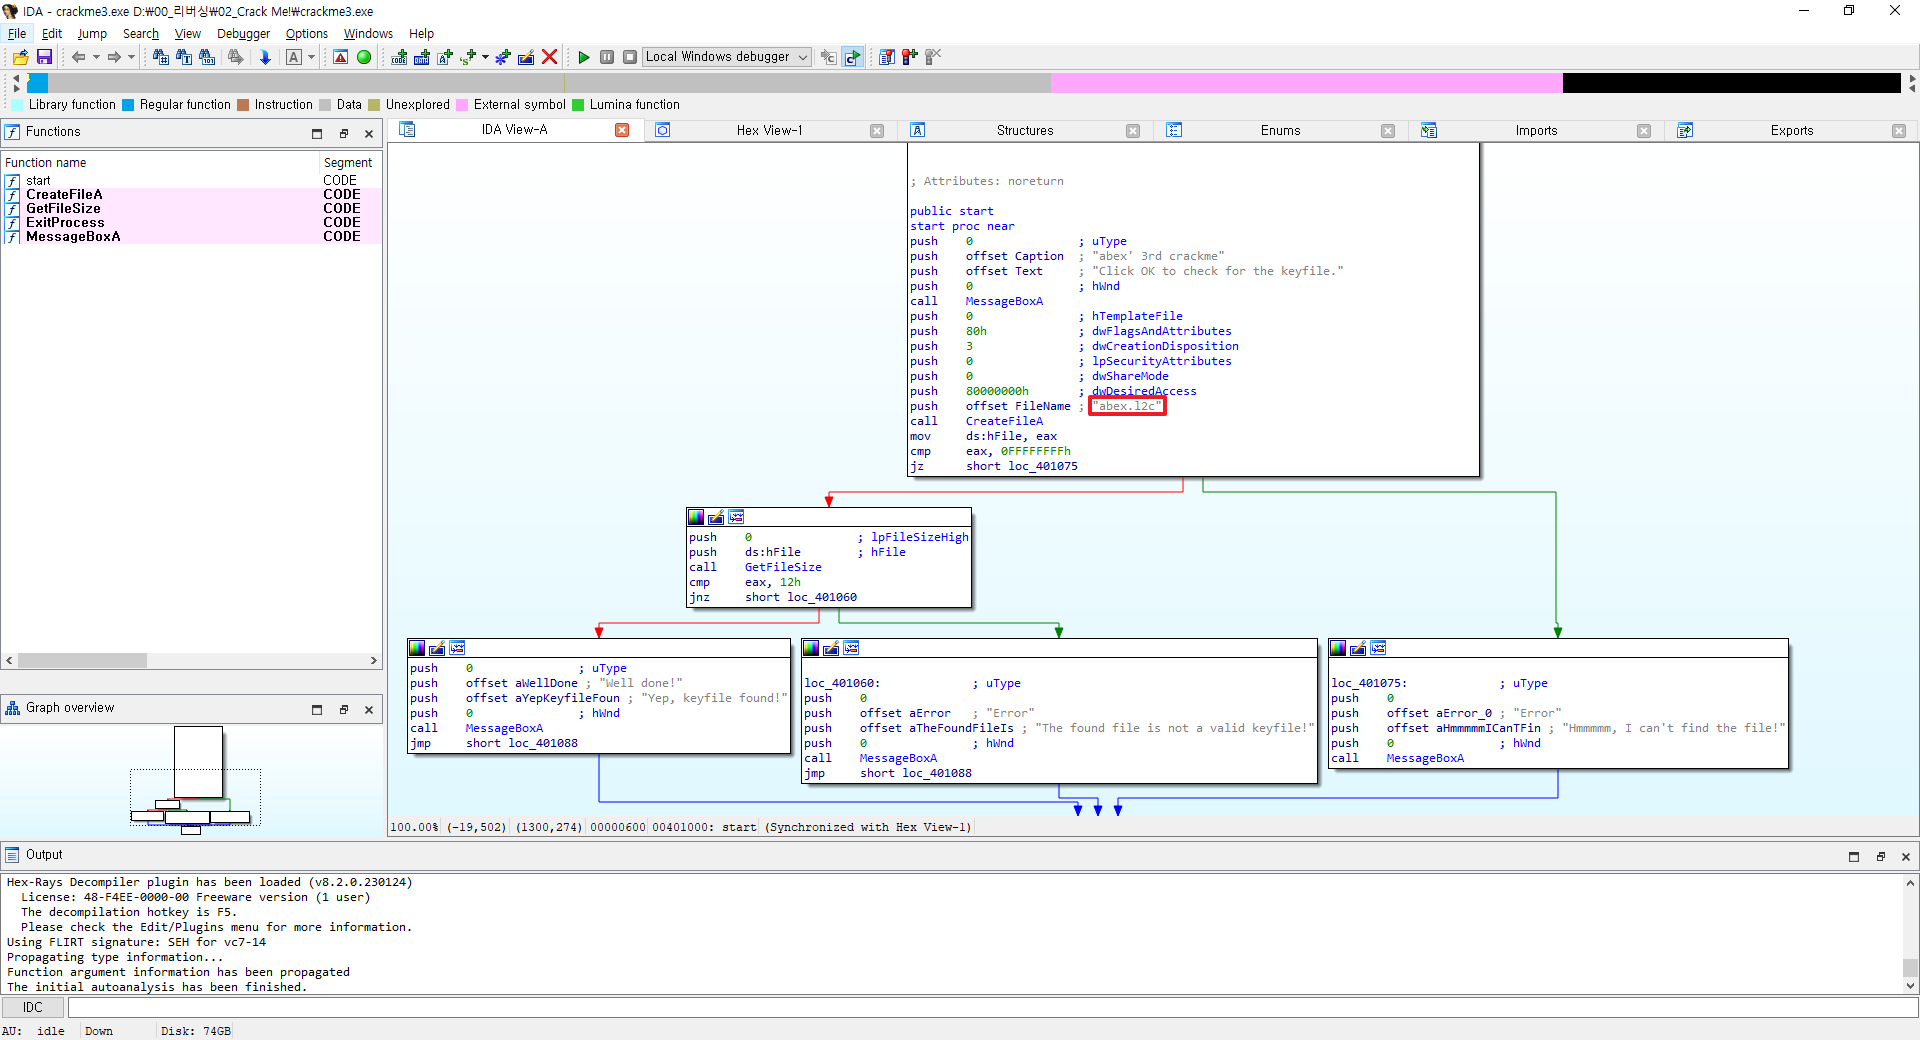The height and width of the screenshot is (1040, 1920).
Task: Click the red X delete toolbar icon
Action: (549, 57)
